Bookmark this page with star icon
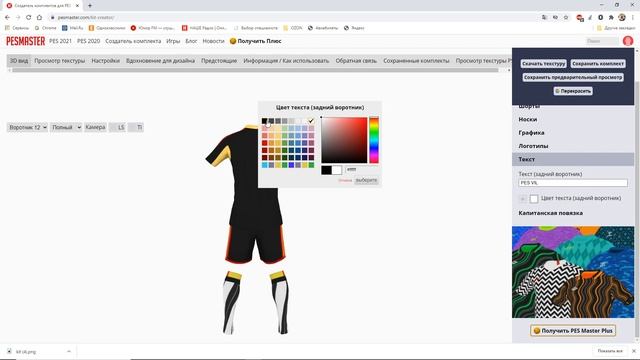This screenshot has width=640, height=360. tap(566, 18)
